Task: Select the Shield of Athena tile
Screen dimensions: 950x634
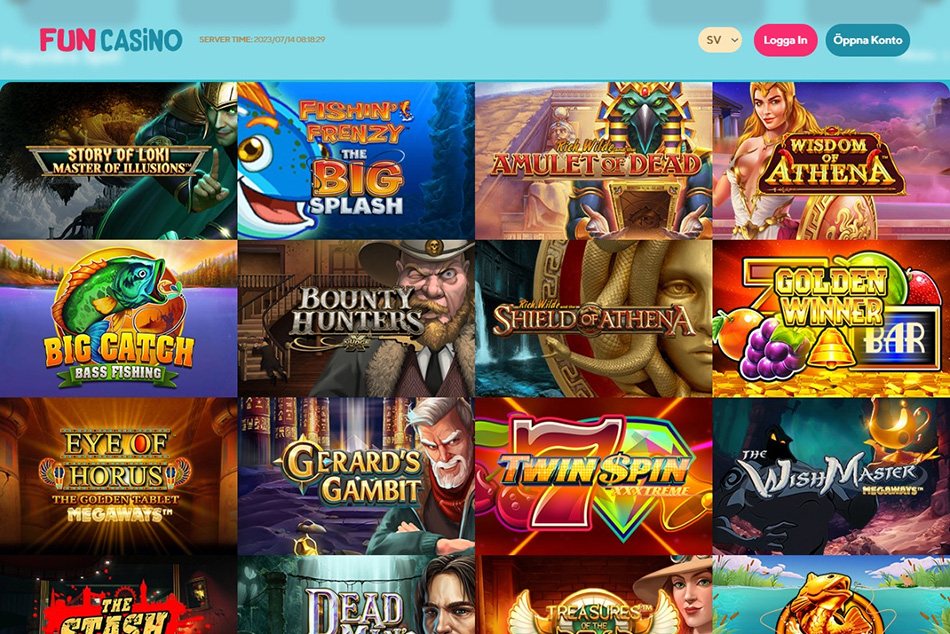Action: point(594,318)
